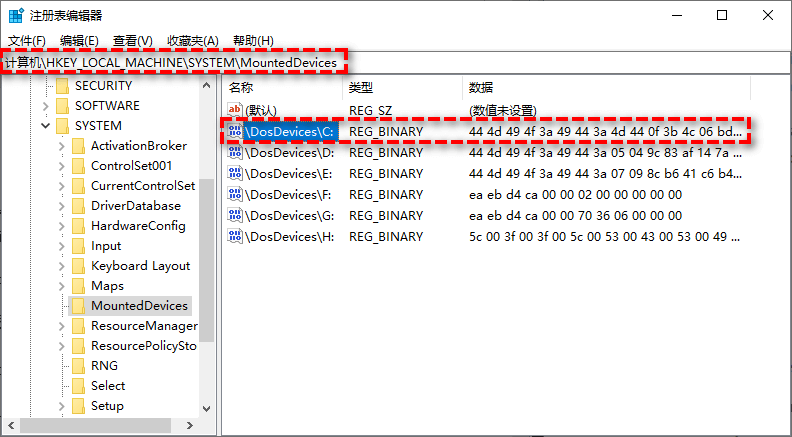Click the ControlSet001 folder icon

tap(78, 166)
